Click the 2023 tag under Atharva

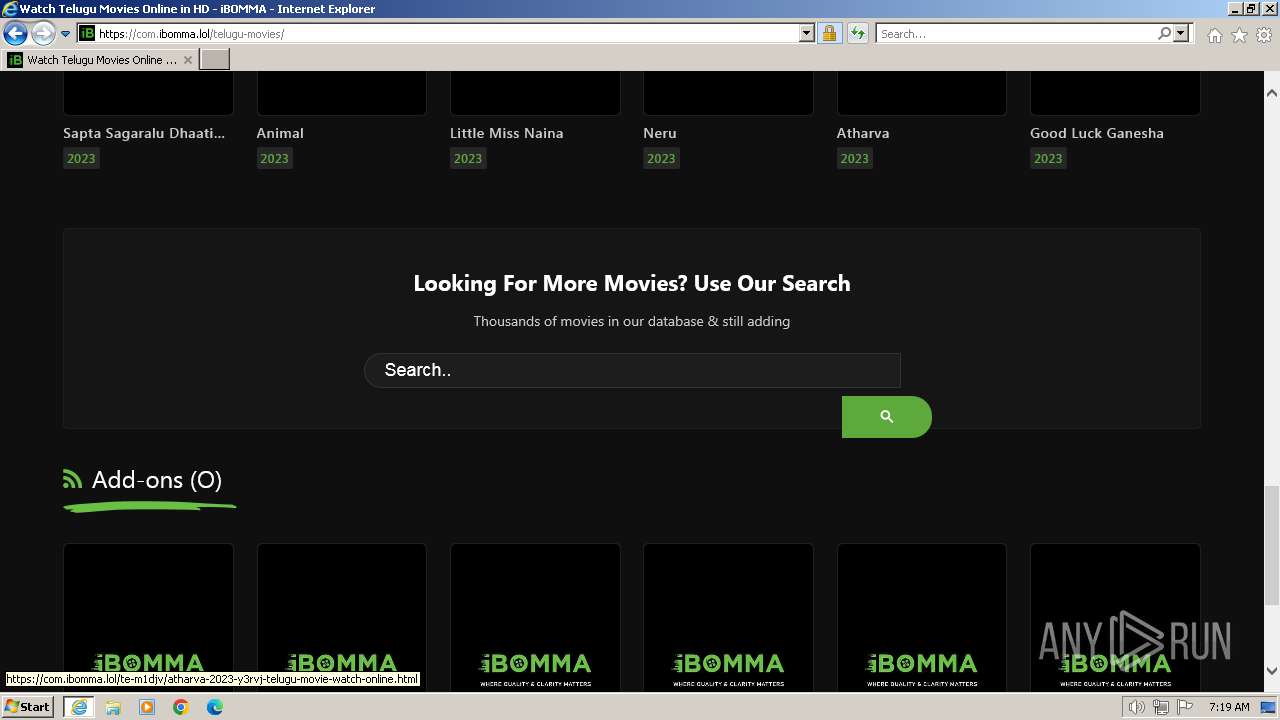(x=855, y=158)
